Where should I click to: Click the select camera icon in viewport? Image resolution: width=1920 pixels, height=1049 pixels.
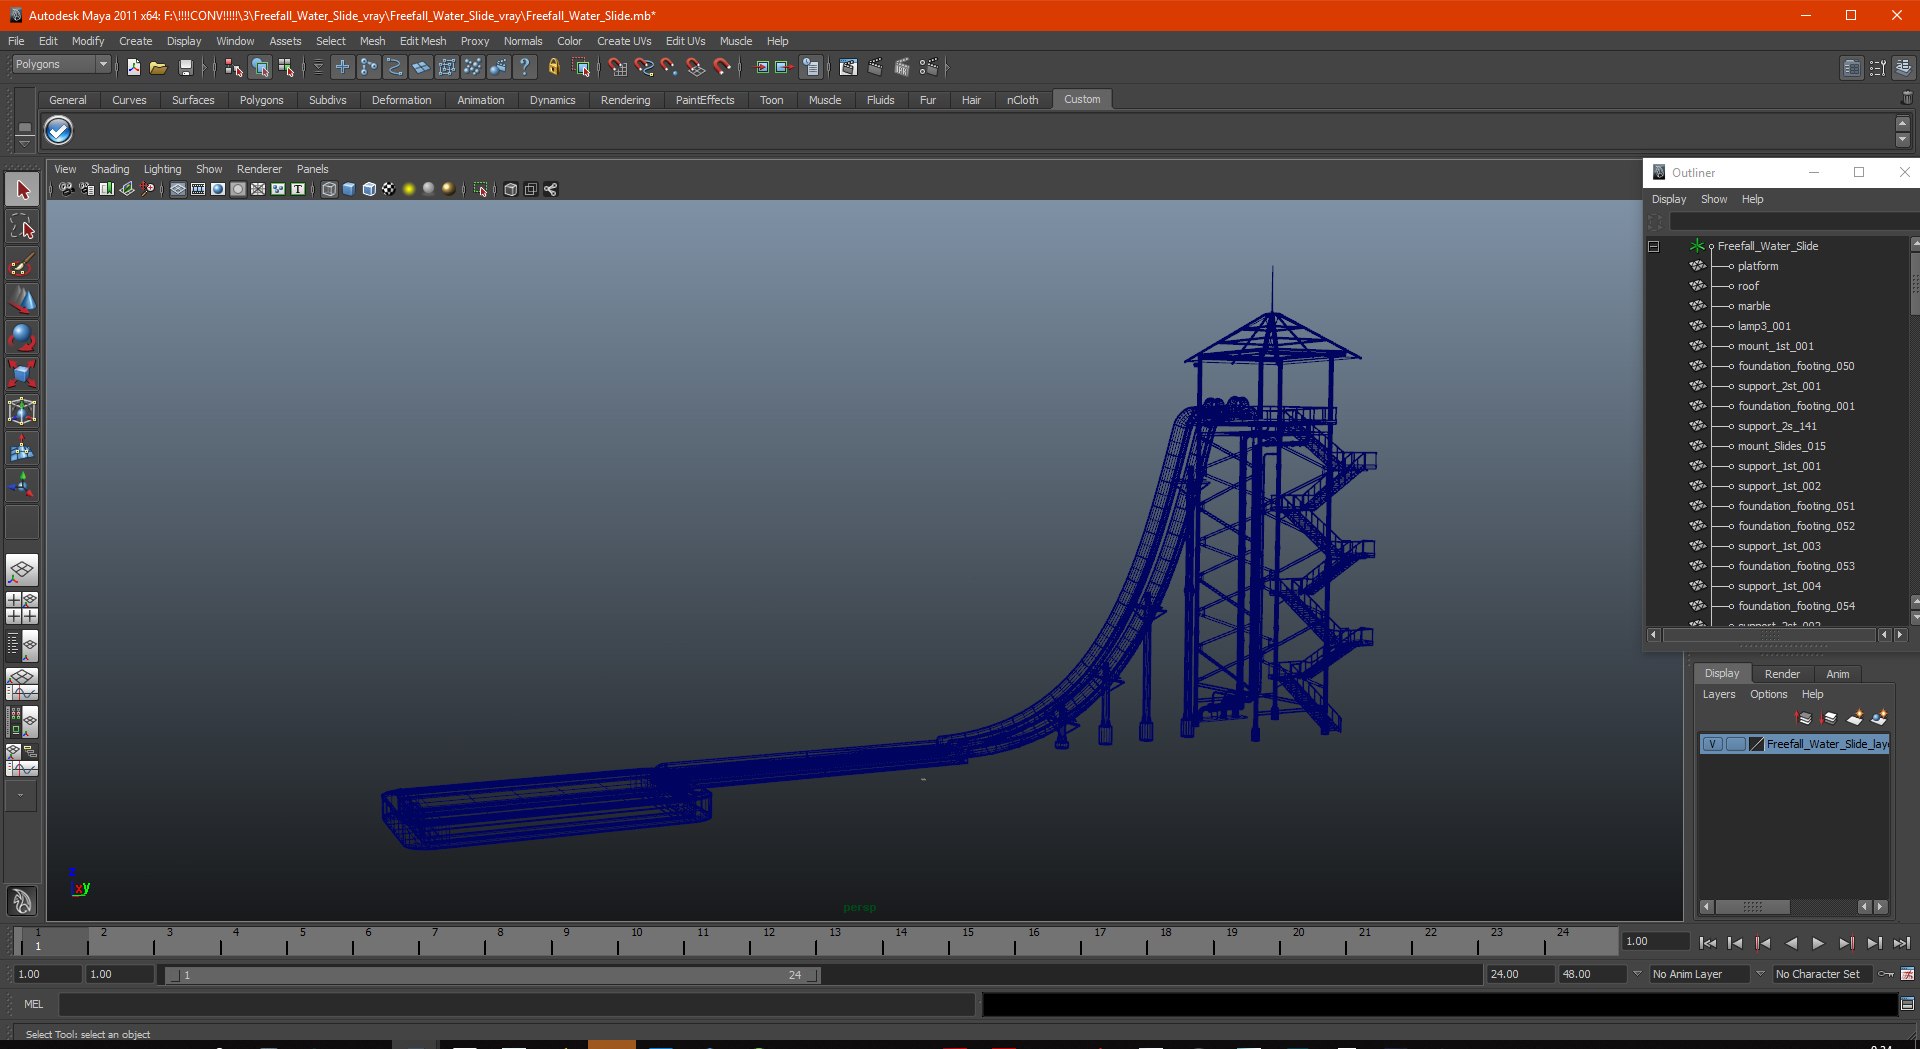pos(66,189)
